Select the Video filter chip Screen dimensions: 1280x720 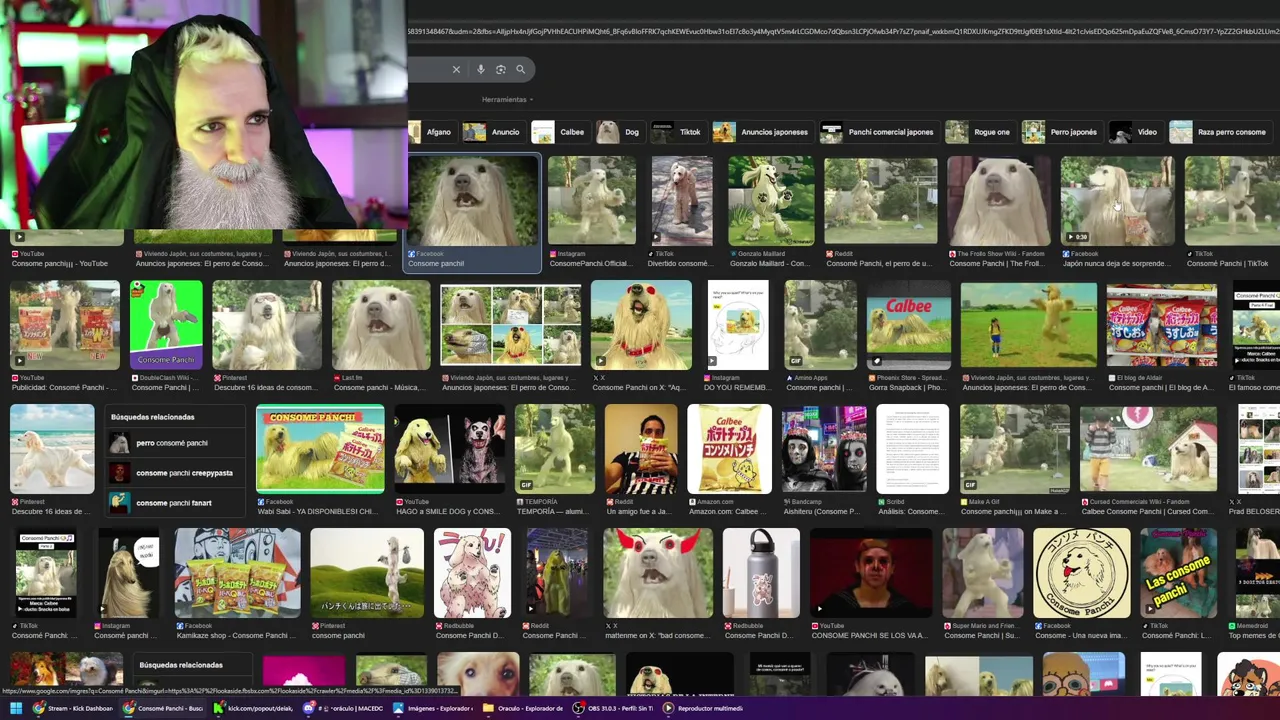1135,132
